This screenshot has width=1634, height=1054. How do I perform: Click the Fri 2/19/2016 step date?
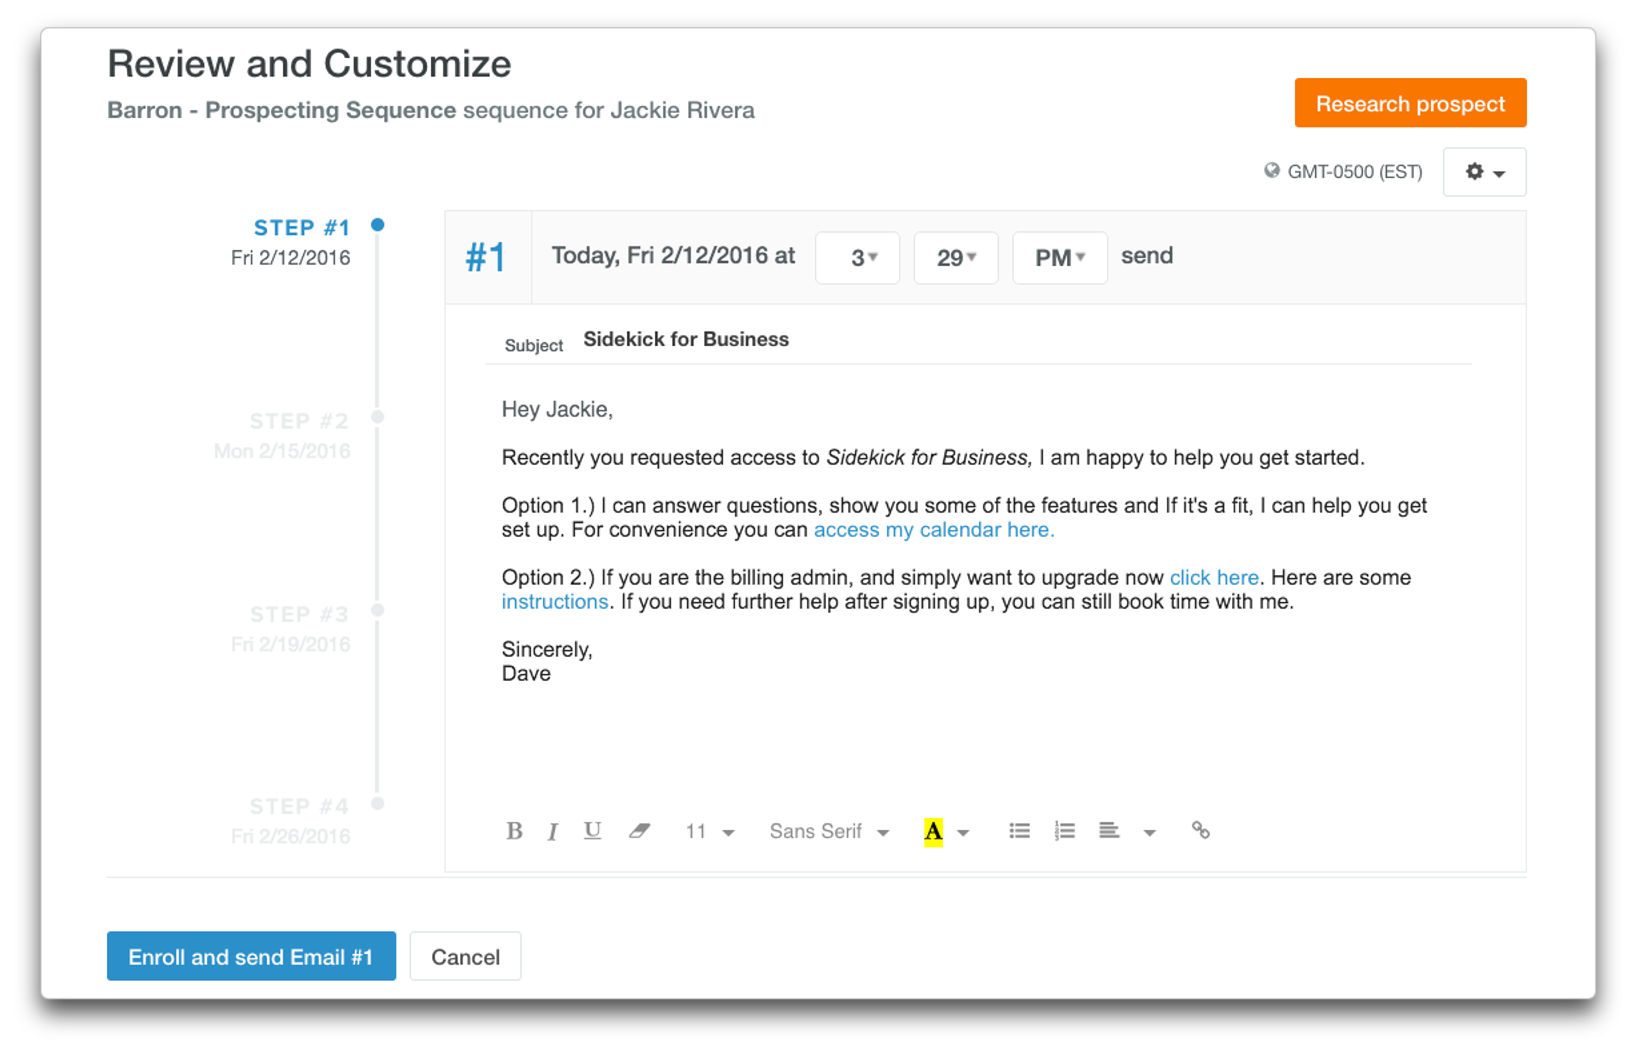(290, 645)
